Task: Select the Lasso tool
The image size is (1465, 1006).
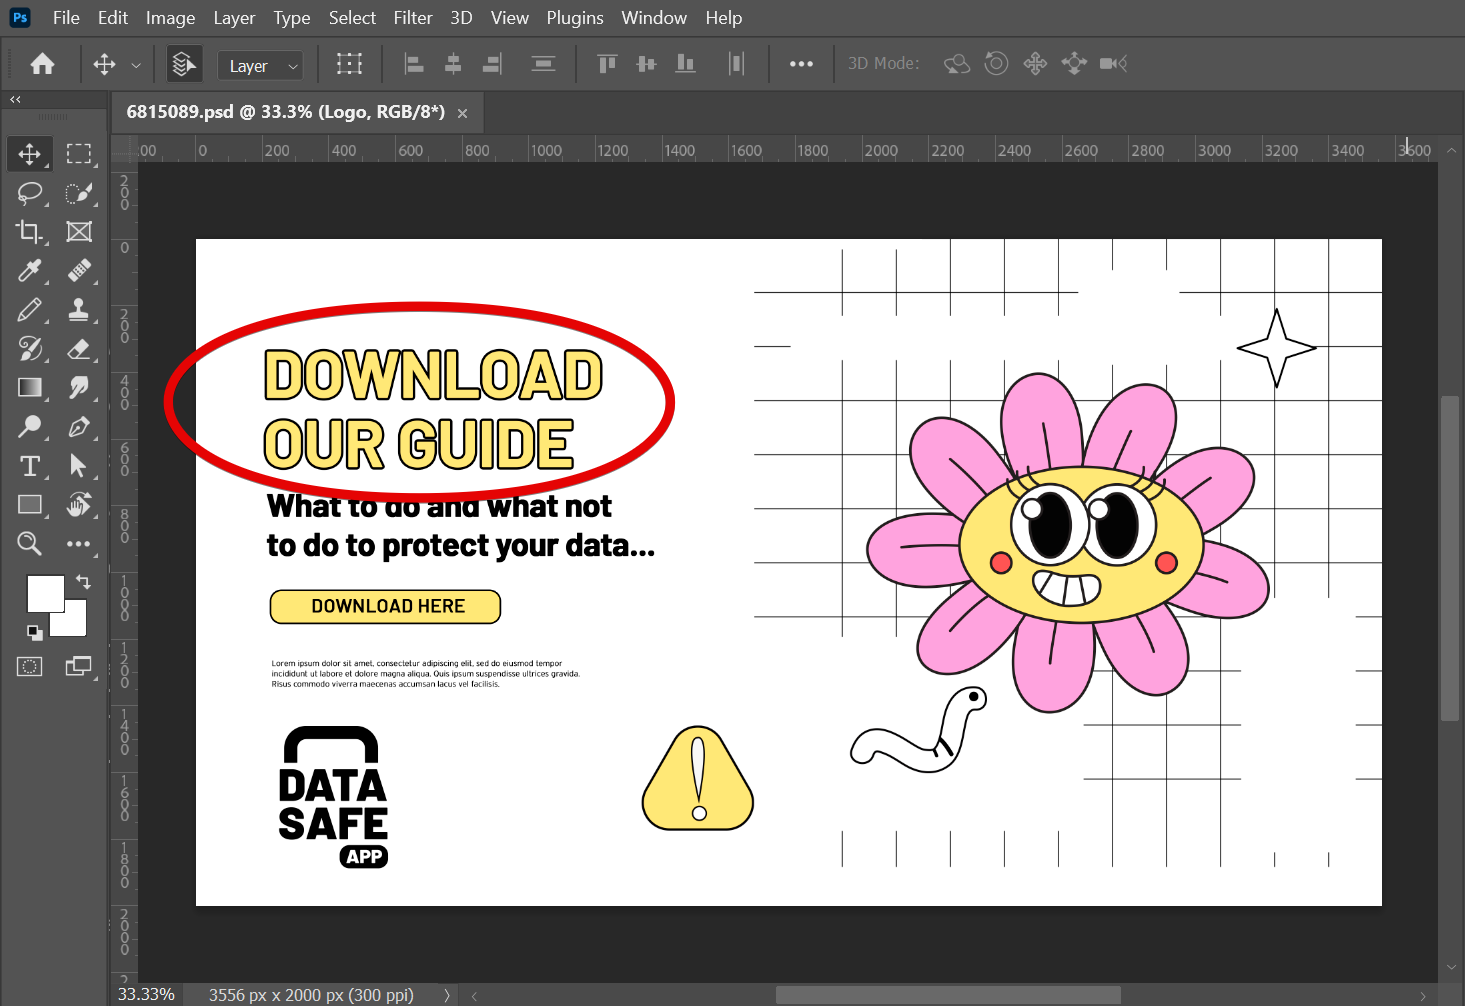Action: click(29, 193)
